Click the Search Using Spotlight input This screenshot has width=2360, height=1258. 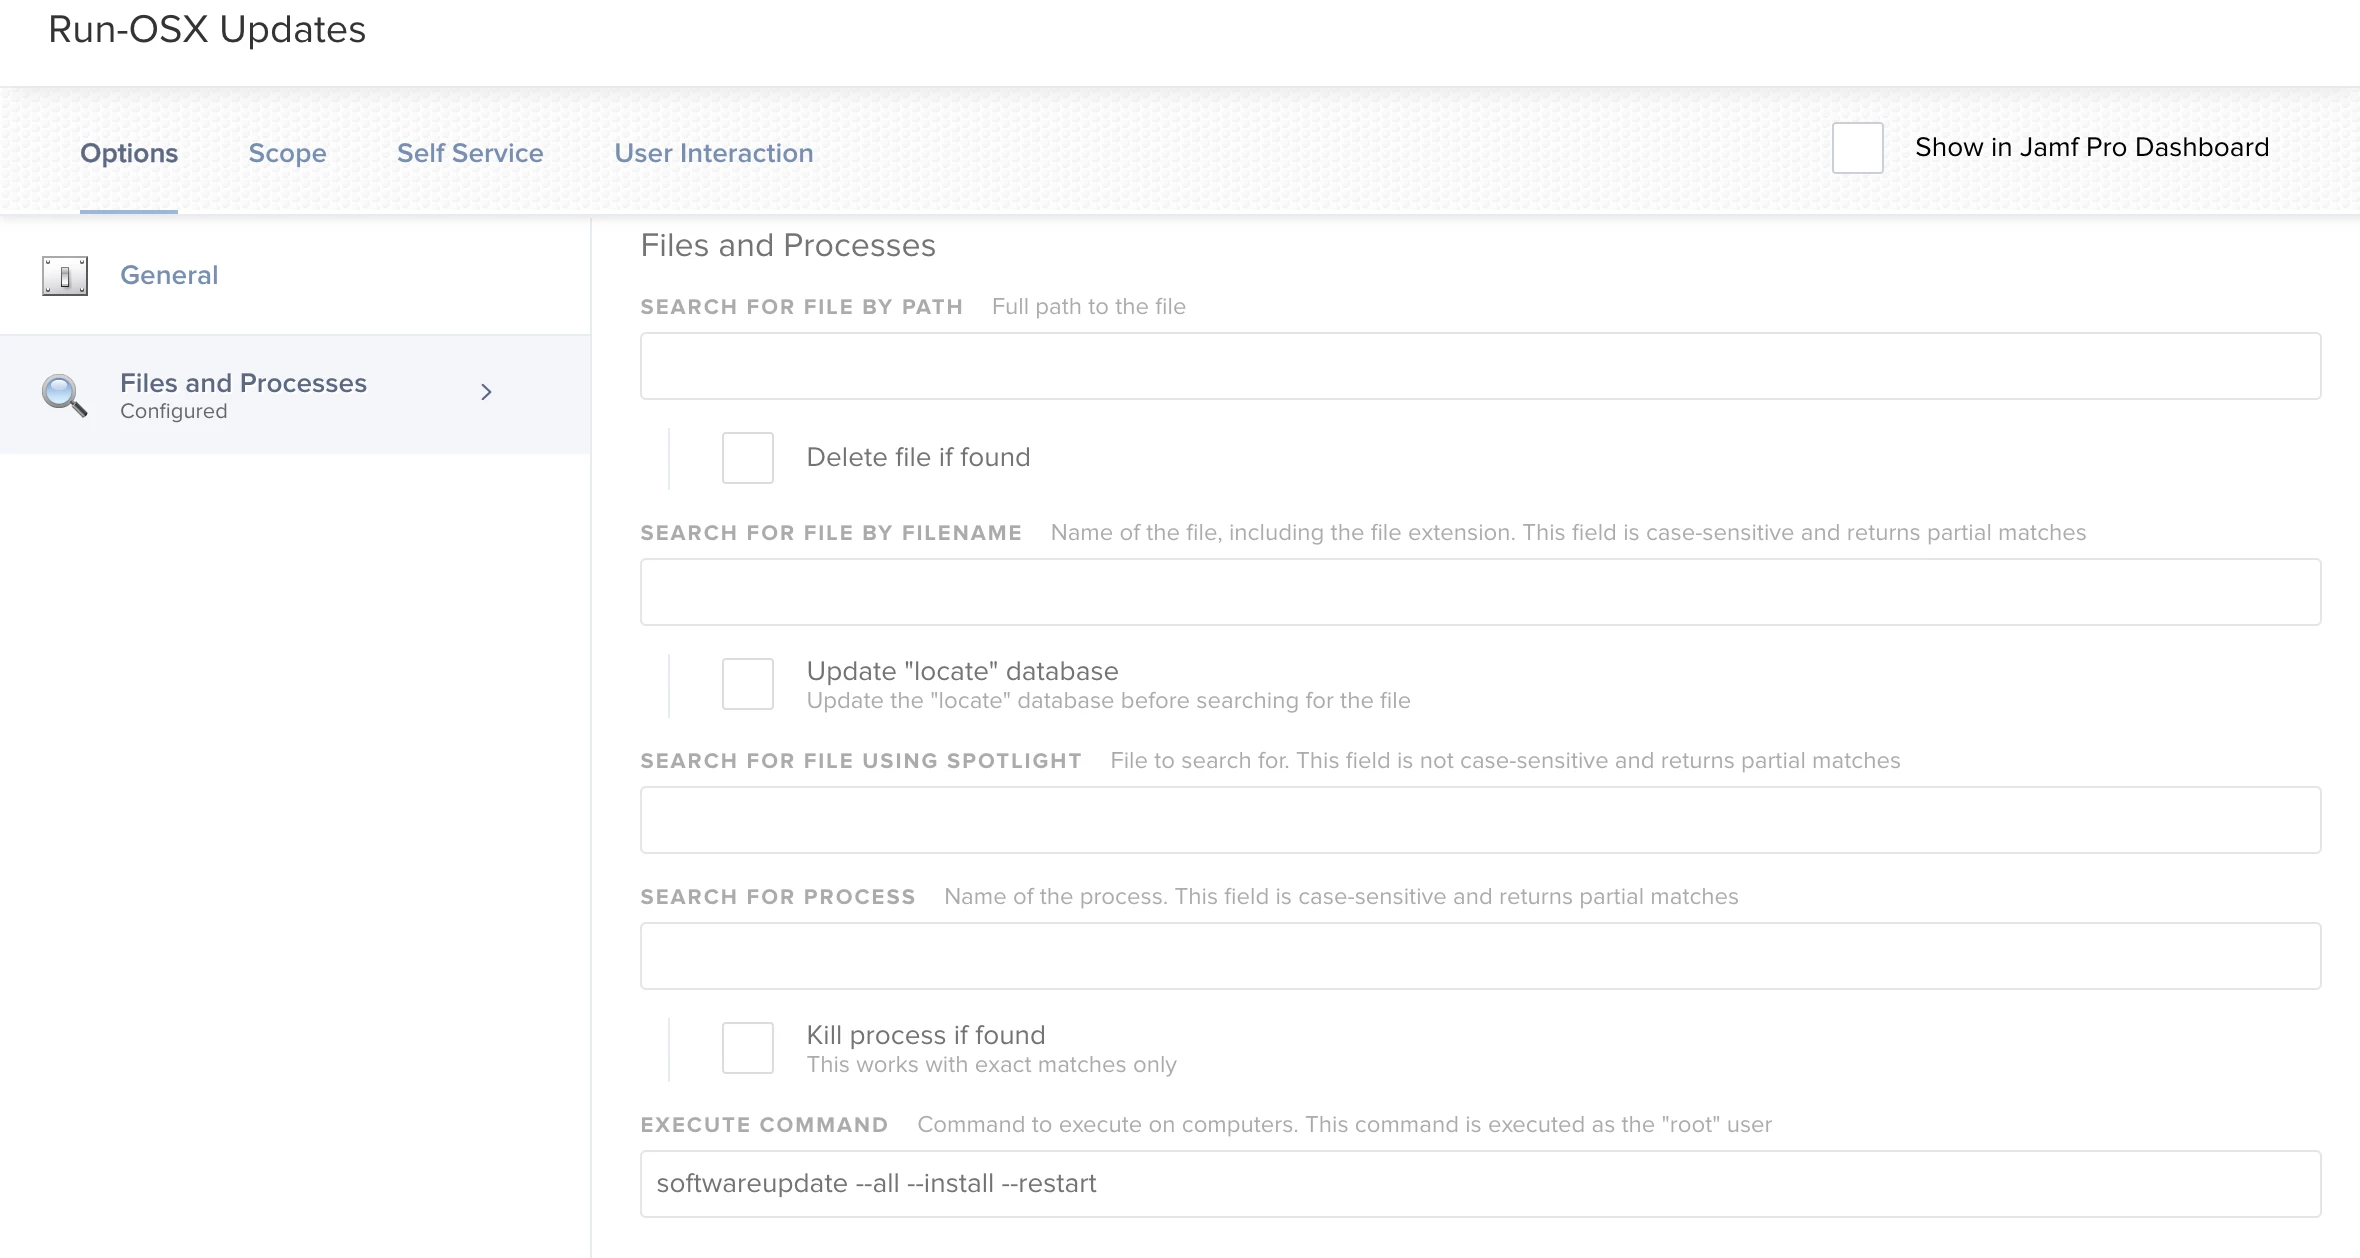click(1480, 820)
